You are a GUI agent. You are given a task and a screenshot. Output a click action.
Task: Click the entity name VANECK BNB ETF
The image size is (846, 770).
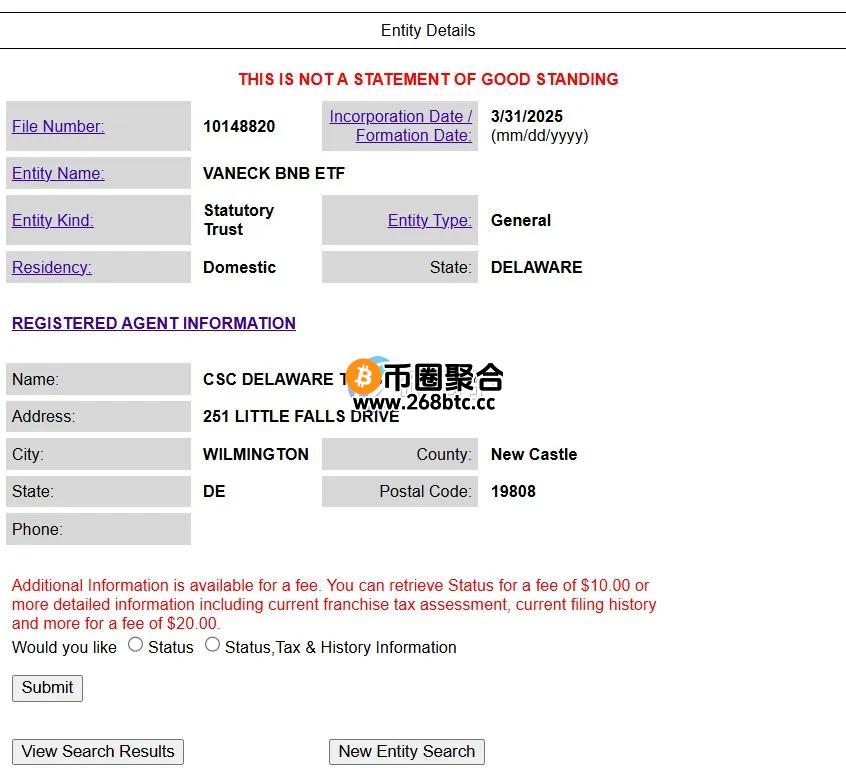pos(274,173)
